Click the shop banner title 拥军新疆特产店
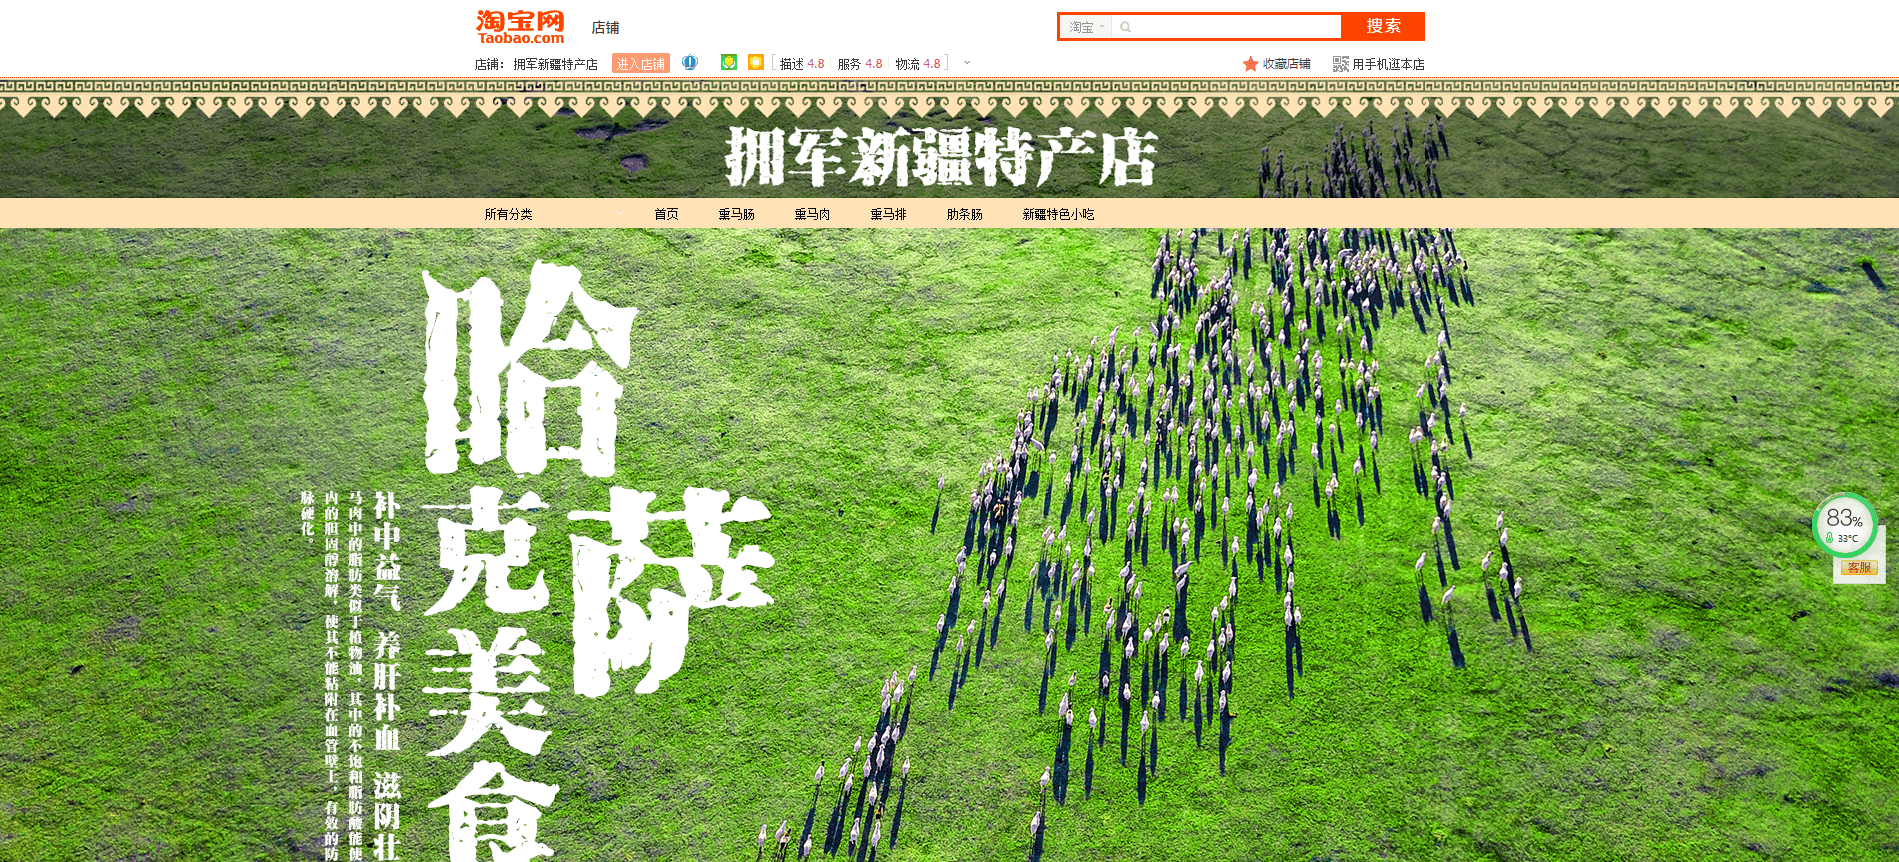The height and width of the screenshot is (862, 1899). (x=941, y=156)
